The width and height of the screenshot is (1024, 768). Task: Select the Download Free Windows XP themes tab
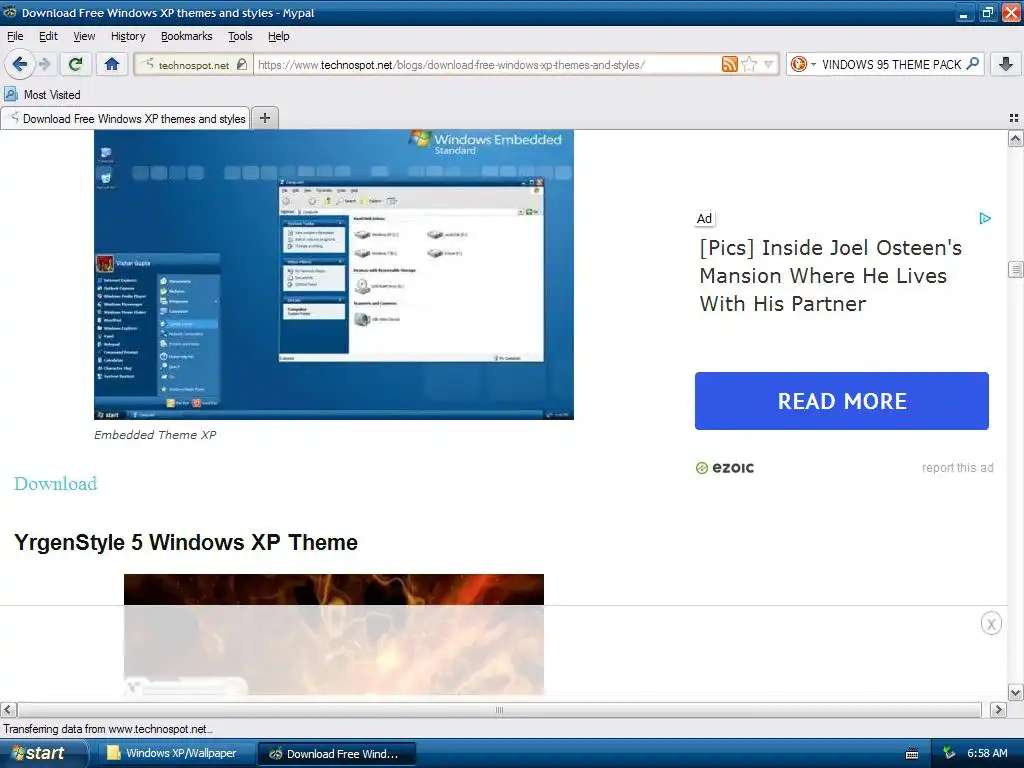coord(125,118)
